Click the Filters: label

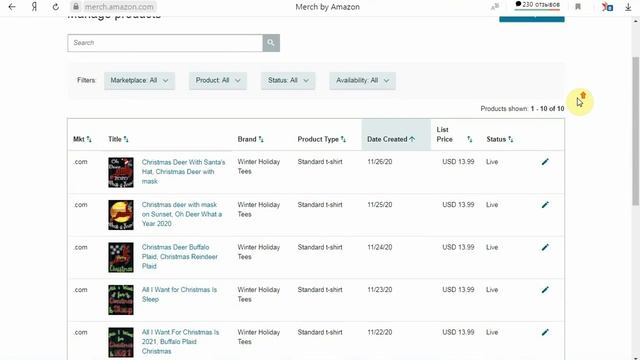point(87,80)
